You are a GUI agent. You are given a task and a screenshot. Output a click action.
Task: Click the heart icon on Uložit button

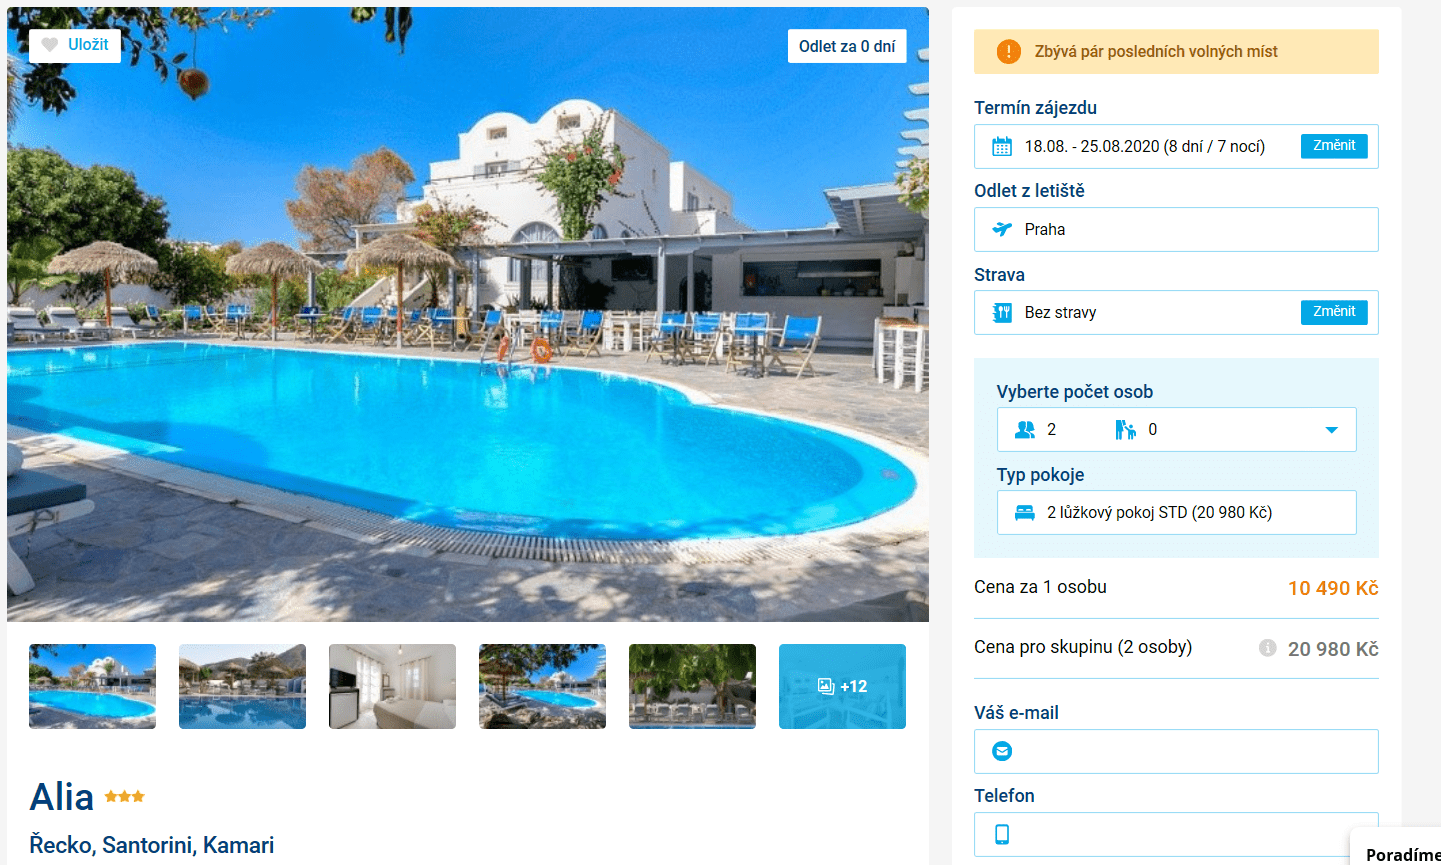pyautogui.click(x=50, y=45)
